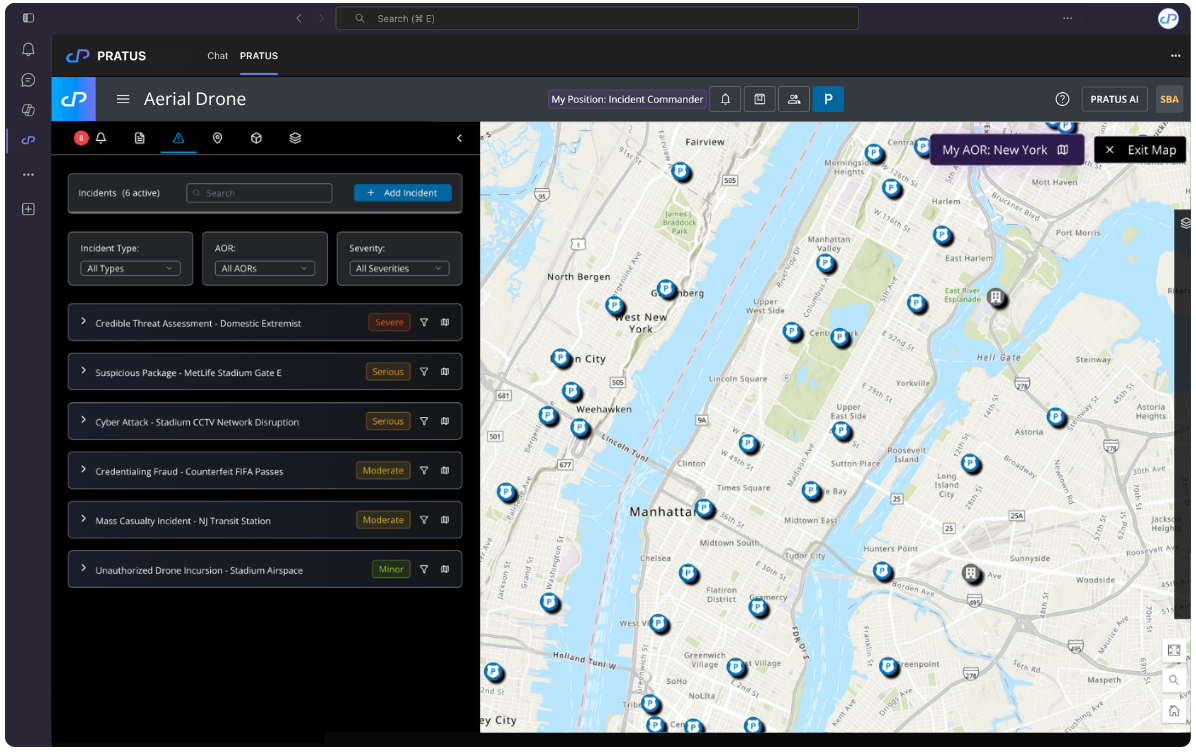The width and height of the screenshot is (1196, 752).
Task: Collapse the left panel with chevron arrow
Action: (x=459, y=138)
